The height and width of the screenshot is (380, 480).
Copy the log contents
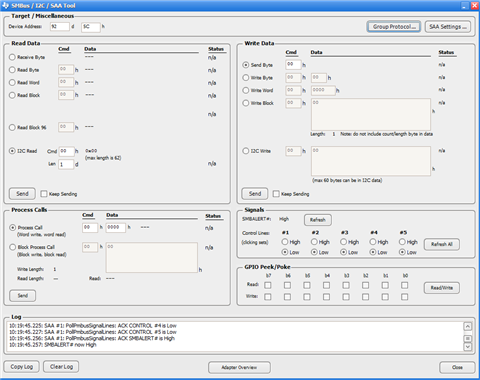22,367
